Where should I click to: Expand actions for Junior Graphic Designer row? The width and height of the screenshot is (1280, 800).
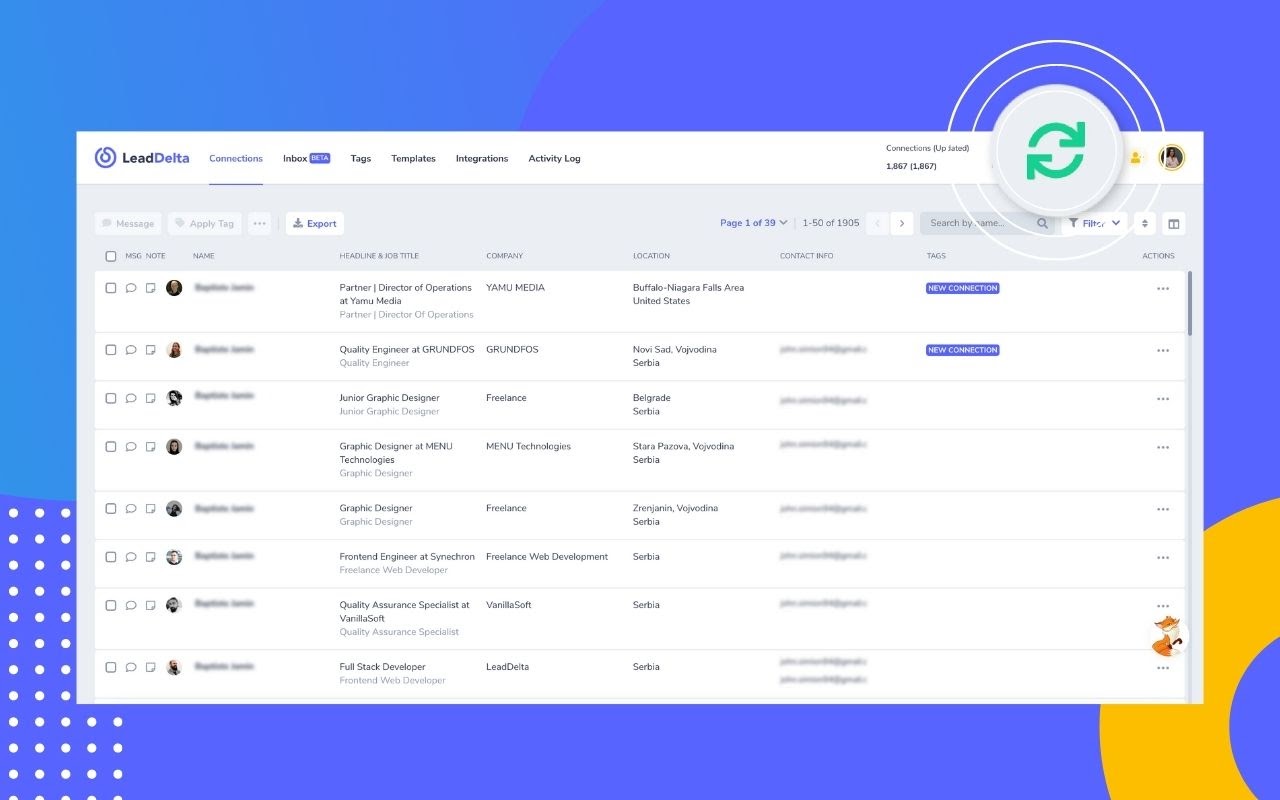tap(1163, 399)
